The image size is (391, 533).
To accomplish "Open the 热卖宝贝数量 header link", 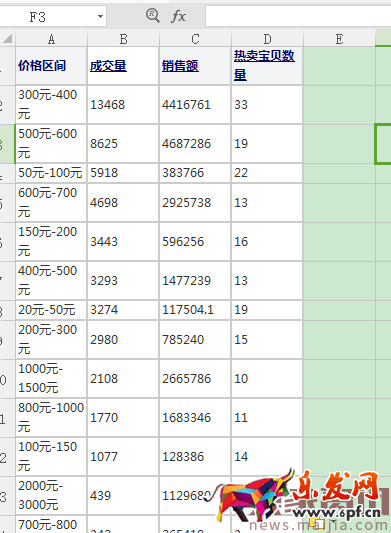I will pyautogui.click(x=264, y=65).
